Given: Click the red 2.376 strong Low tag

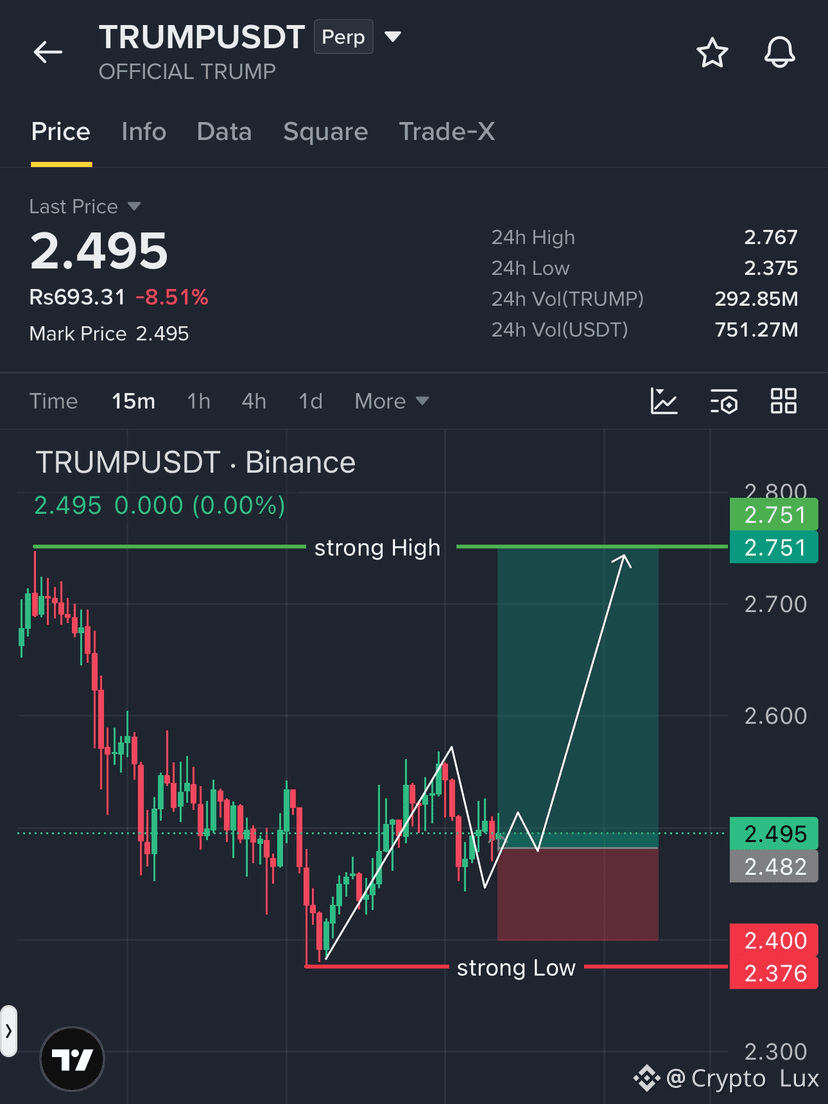Looking at the screenshot, I should [x=774, y=973].
